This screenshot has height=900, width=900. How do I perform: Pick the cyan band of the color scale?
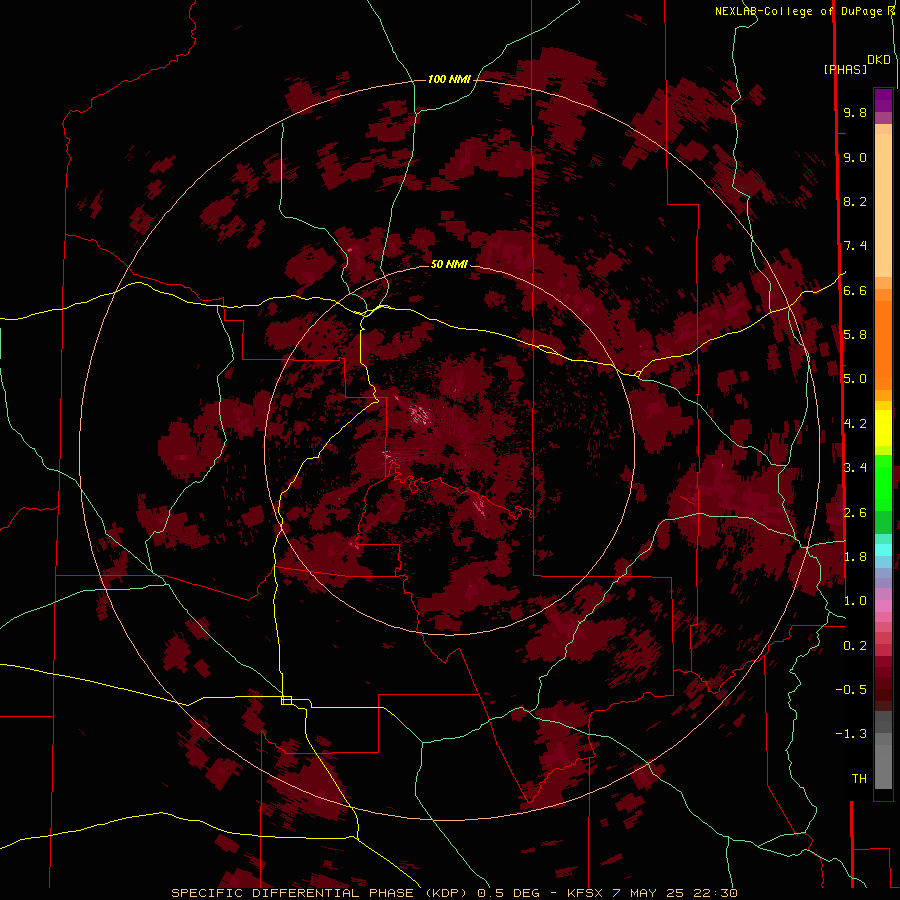(883, 550)
